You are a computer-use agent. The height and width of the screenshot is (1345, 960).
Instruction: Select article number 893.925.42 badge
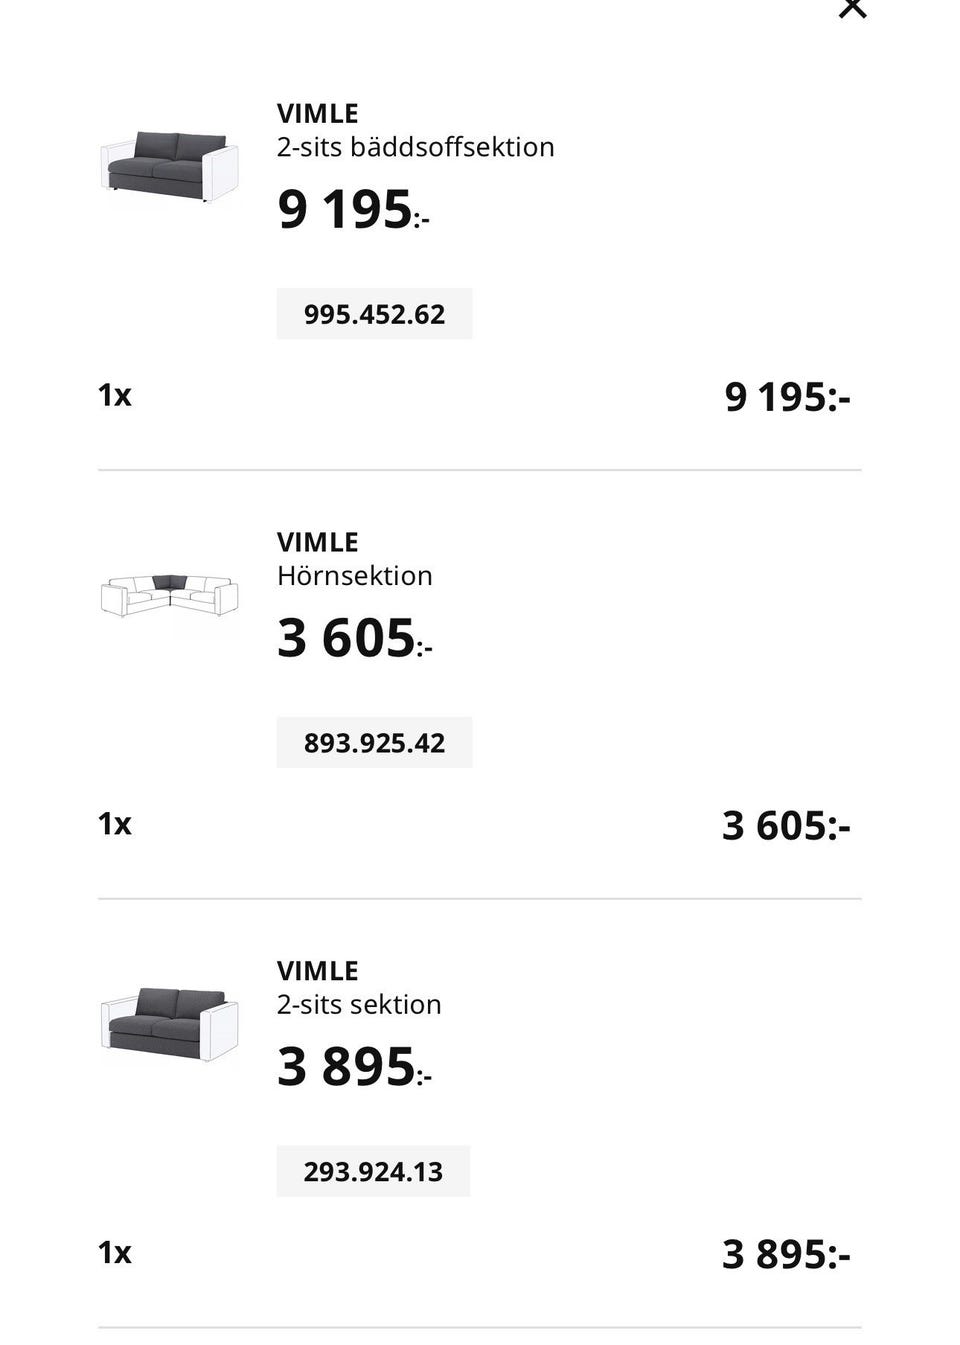point(374,743)
